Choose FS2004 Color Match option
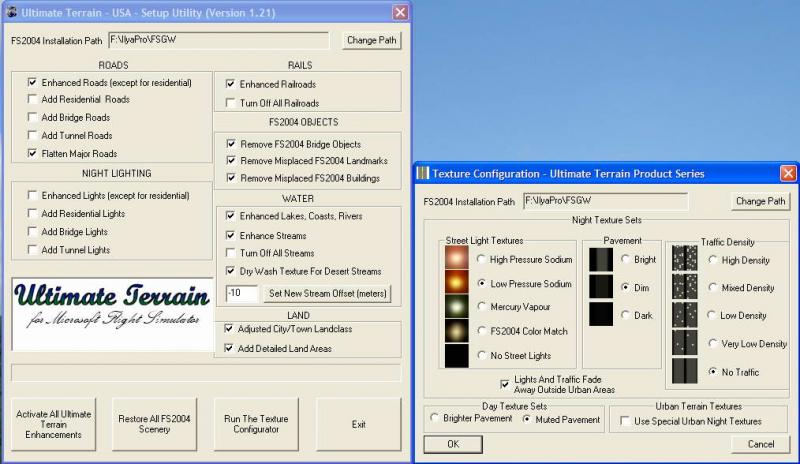The height and width of the screenshot is (464, 800). coord(482,331)
